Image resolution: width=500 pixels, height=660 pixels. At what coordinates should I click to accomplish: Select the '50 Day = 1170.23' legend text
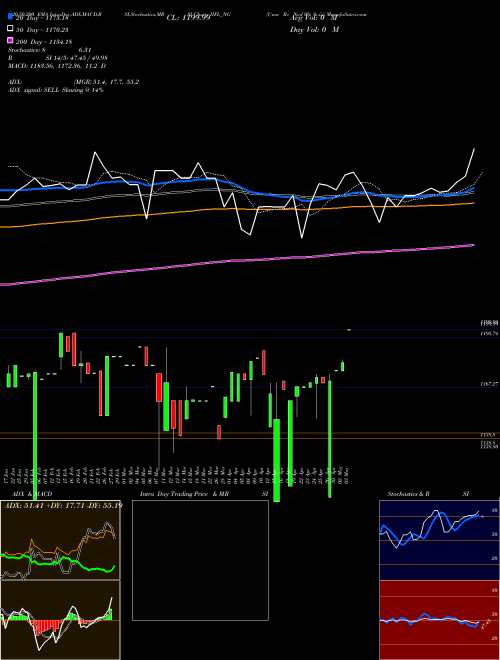[42, 29]
